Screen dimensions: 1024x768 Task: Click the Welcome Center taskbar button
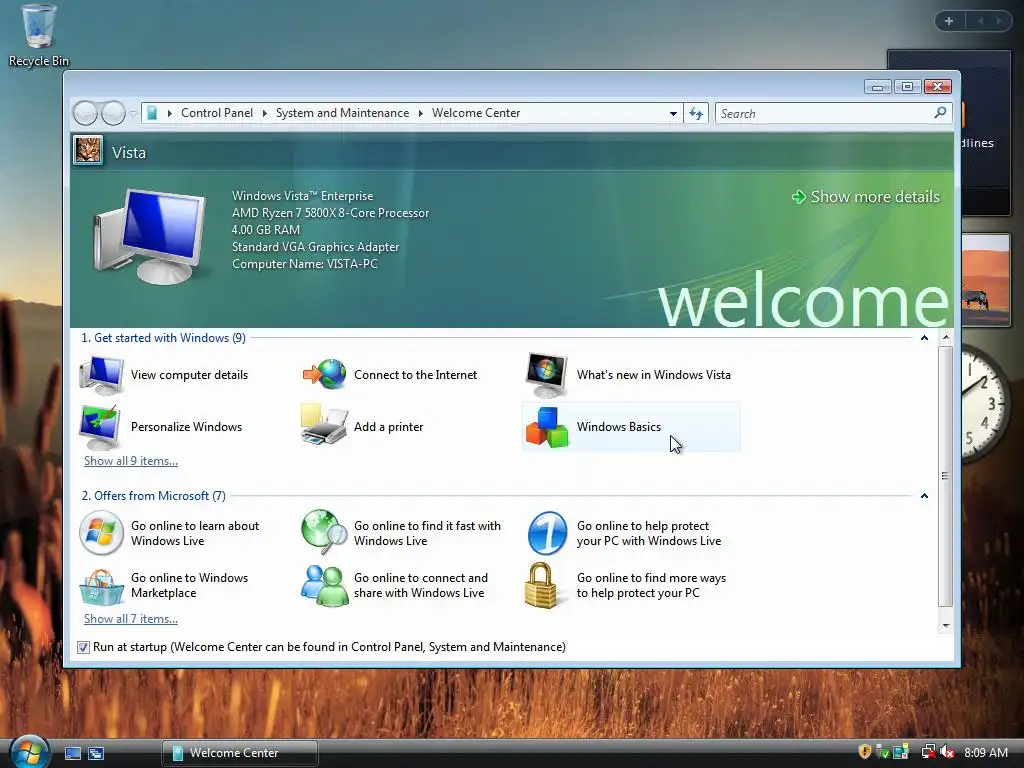click(x=240, y=753)
